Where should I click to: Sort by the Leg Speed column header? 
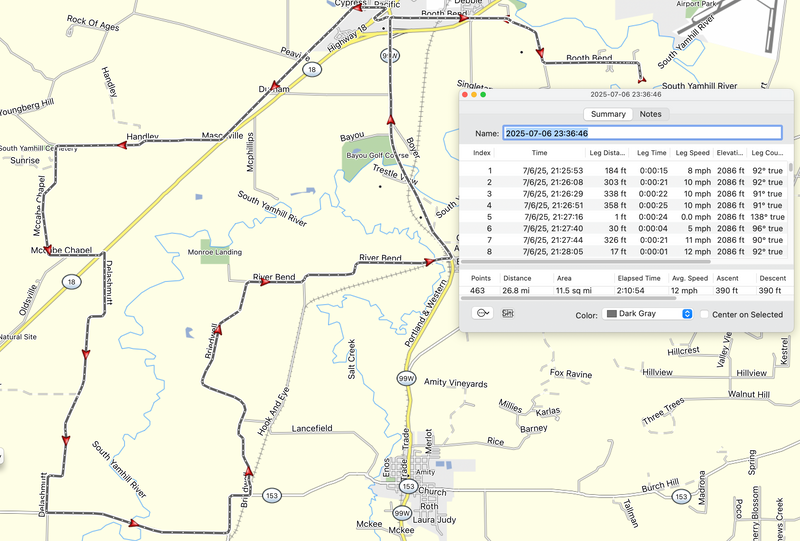click(x=692, y=153)
